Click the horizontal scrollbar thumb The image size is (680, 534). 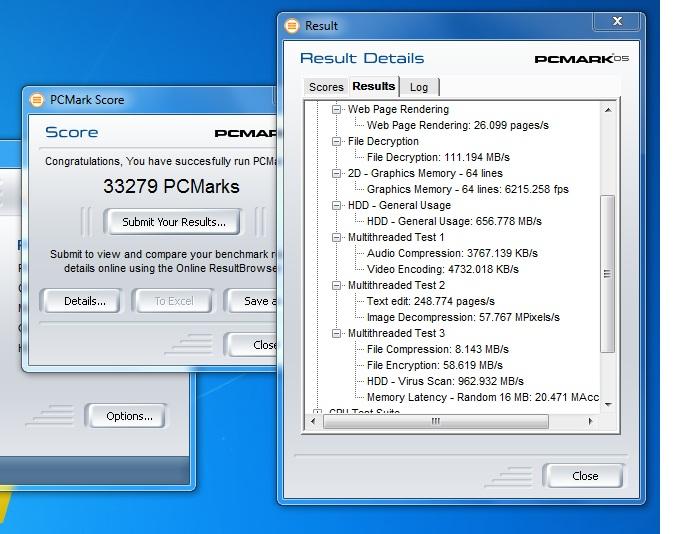tap(436, 421)
